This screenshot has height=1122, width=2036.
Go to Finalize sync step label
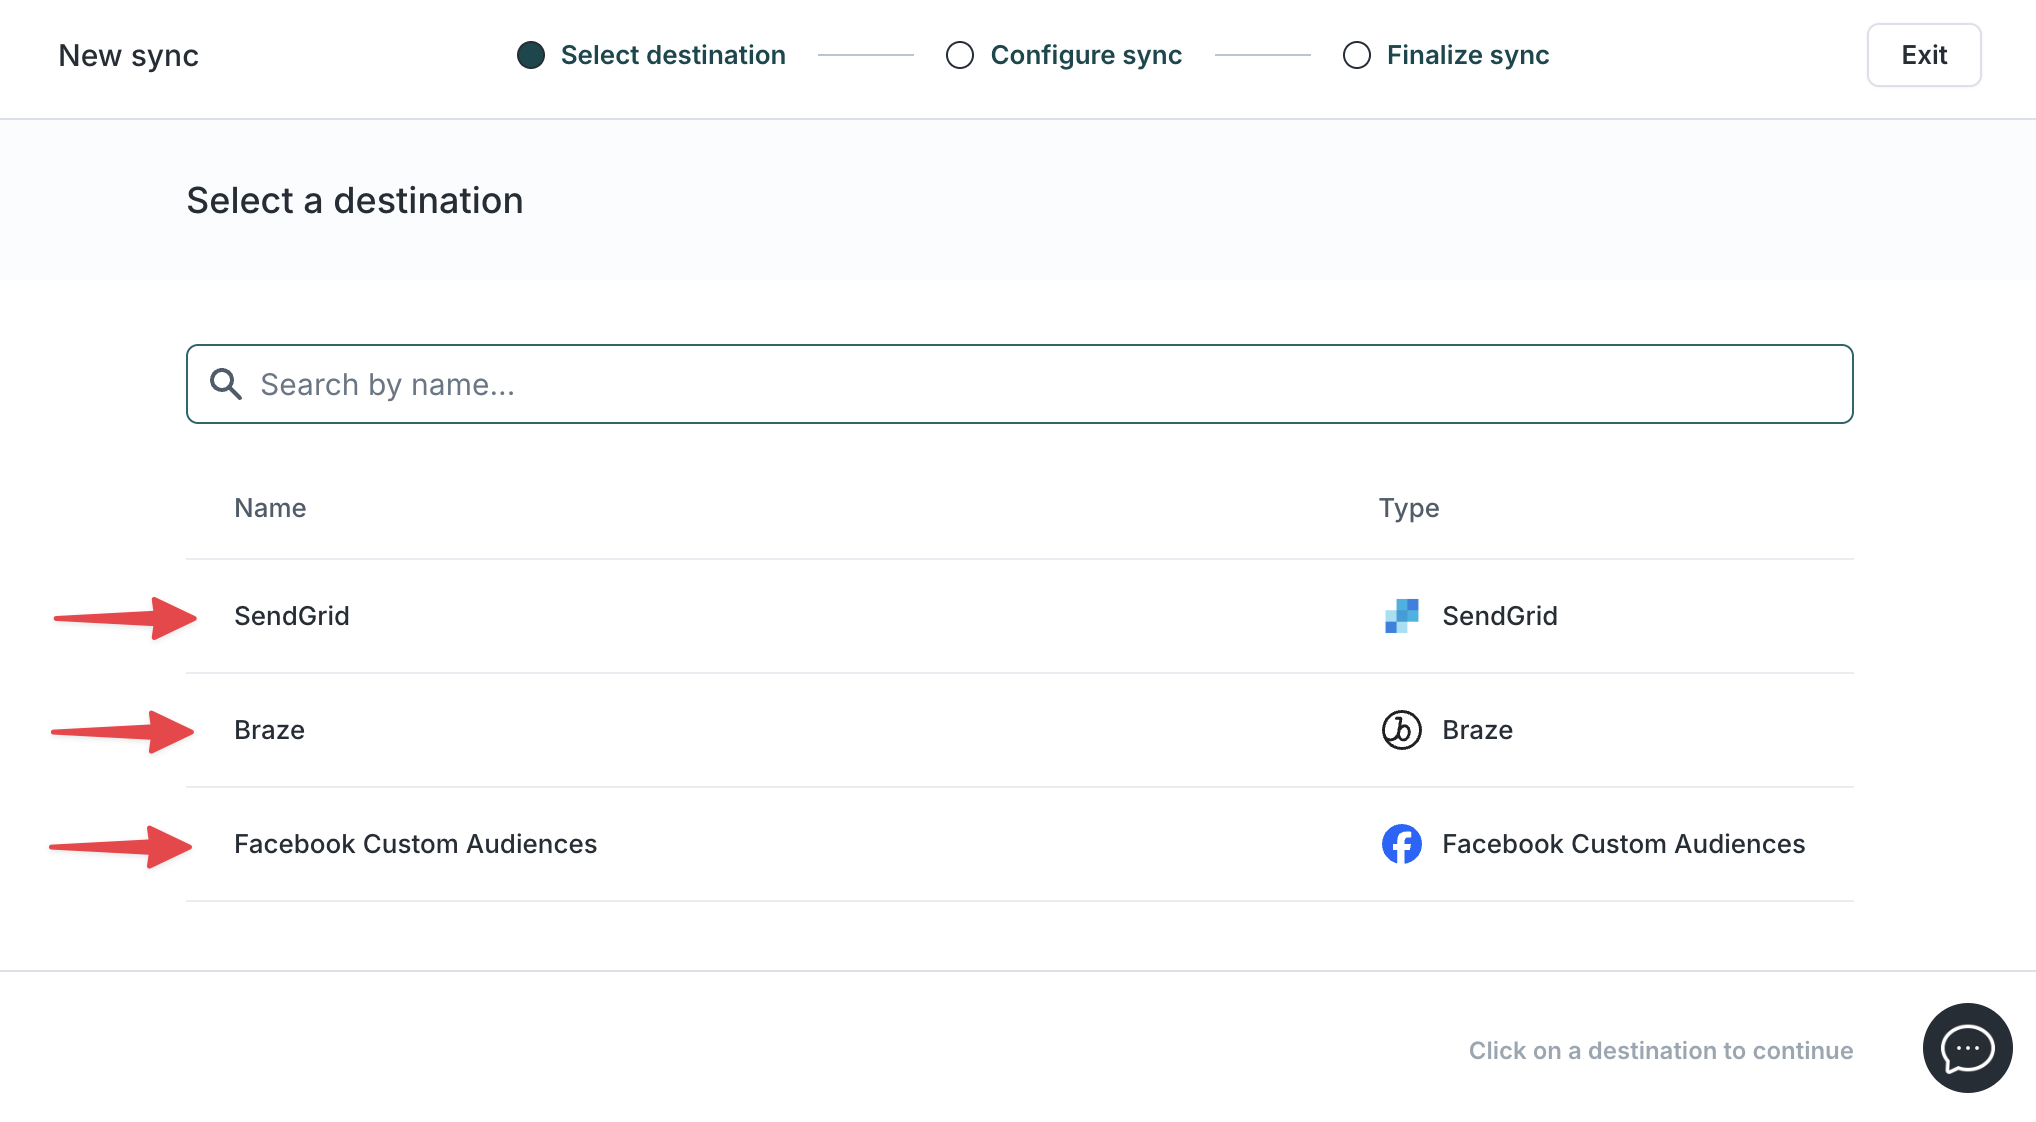(1467, 55)
